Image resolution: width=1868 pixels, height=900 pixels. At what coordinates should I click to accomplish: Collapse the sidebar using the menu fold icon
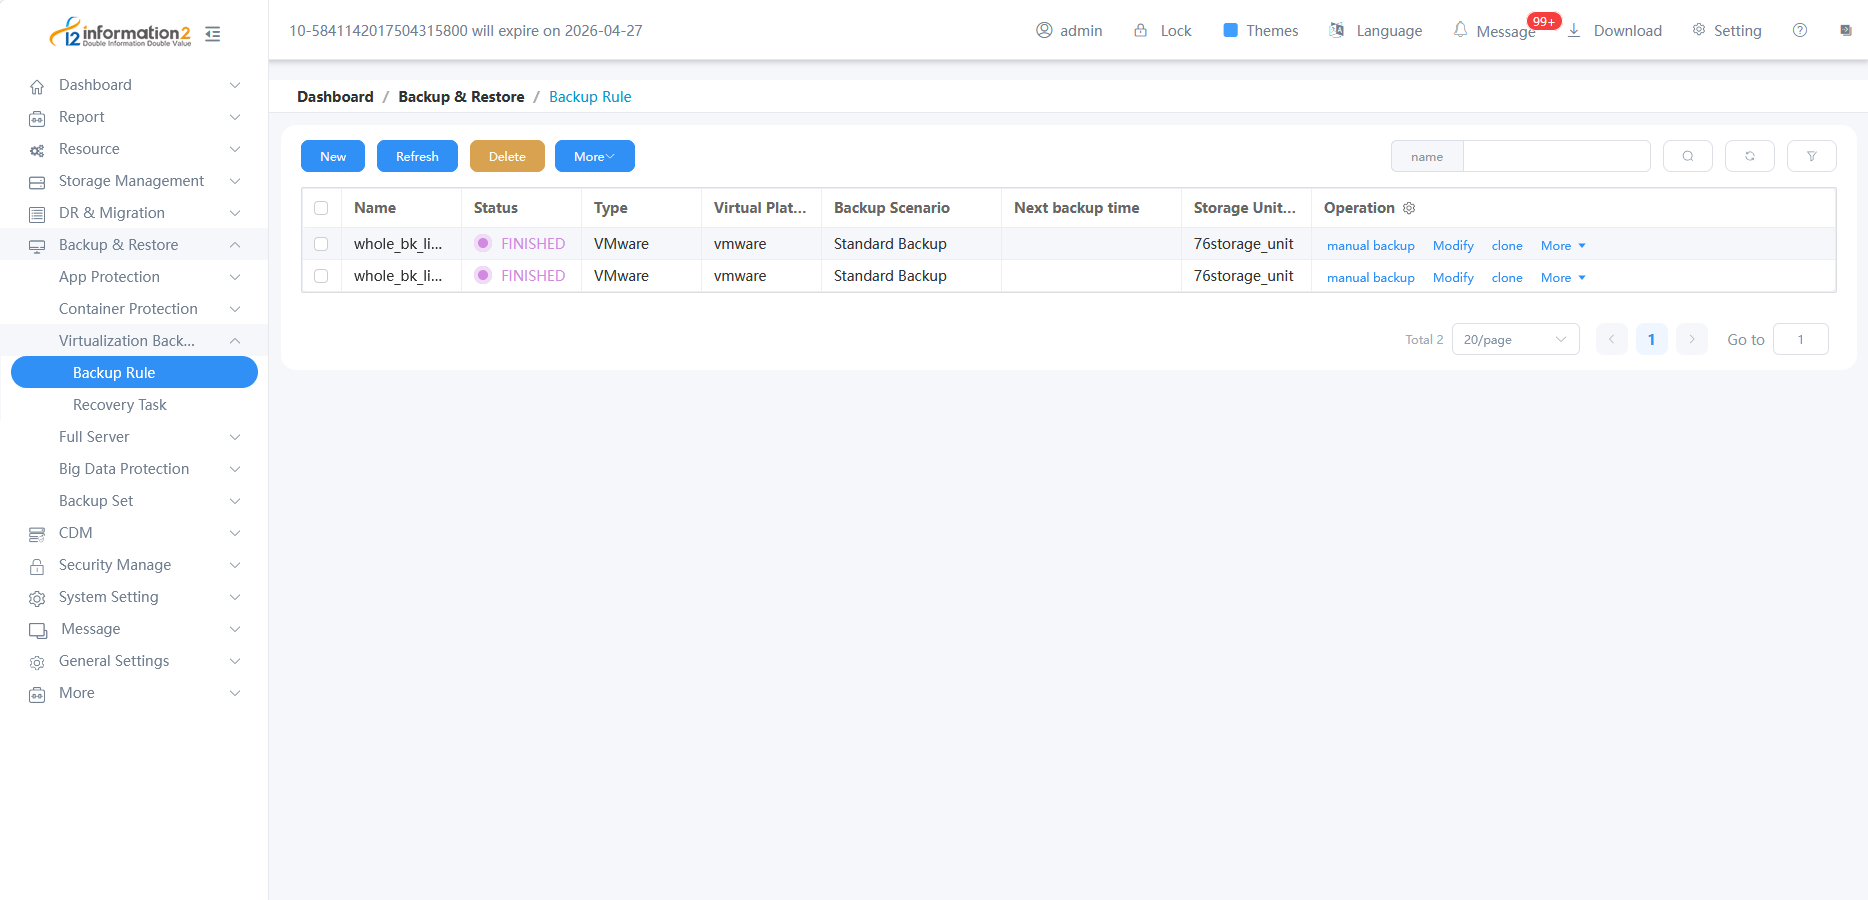[x=213, y=34]
